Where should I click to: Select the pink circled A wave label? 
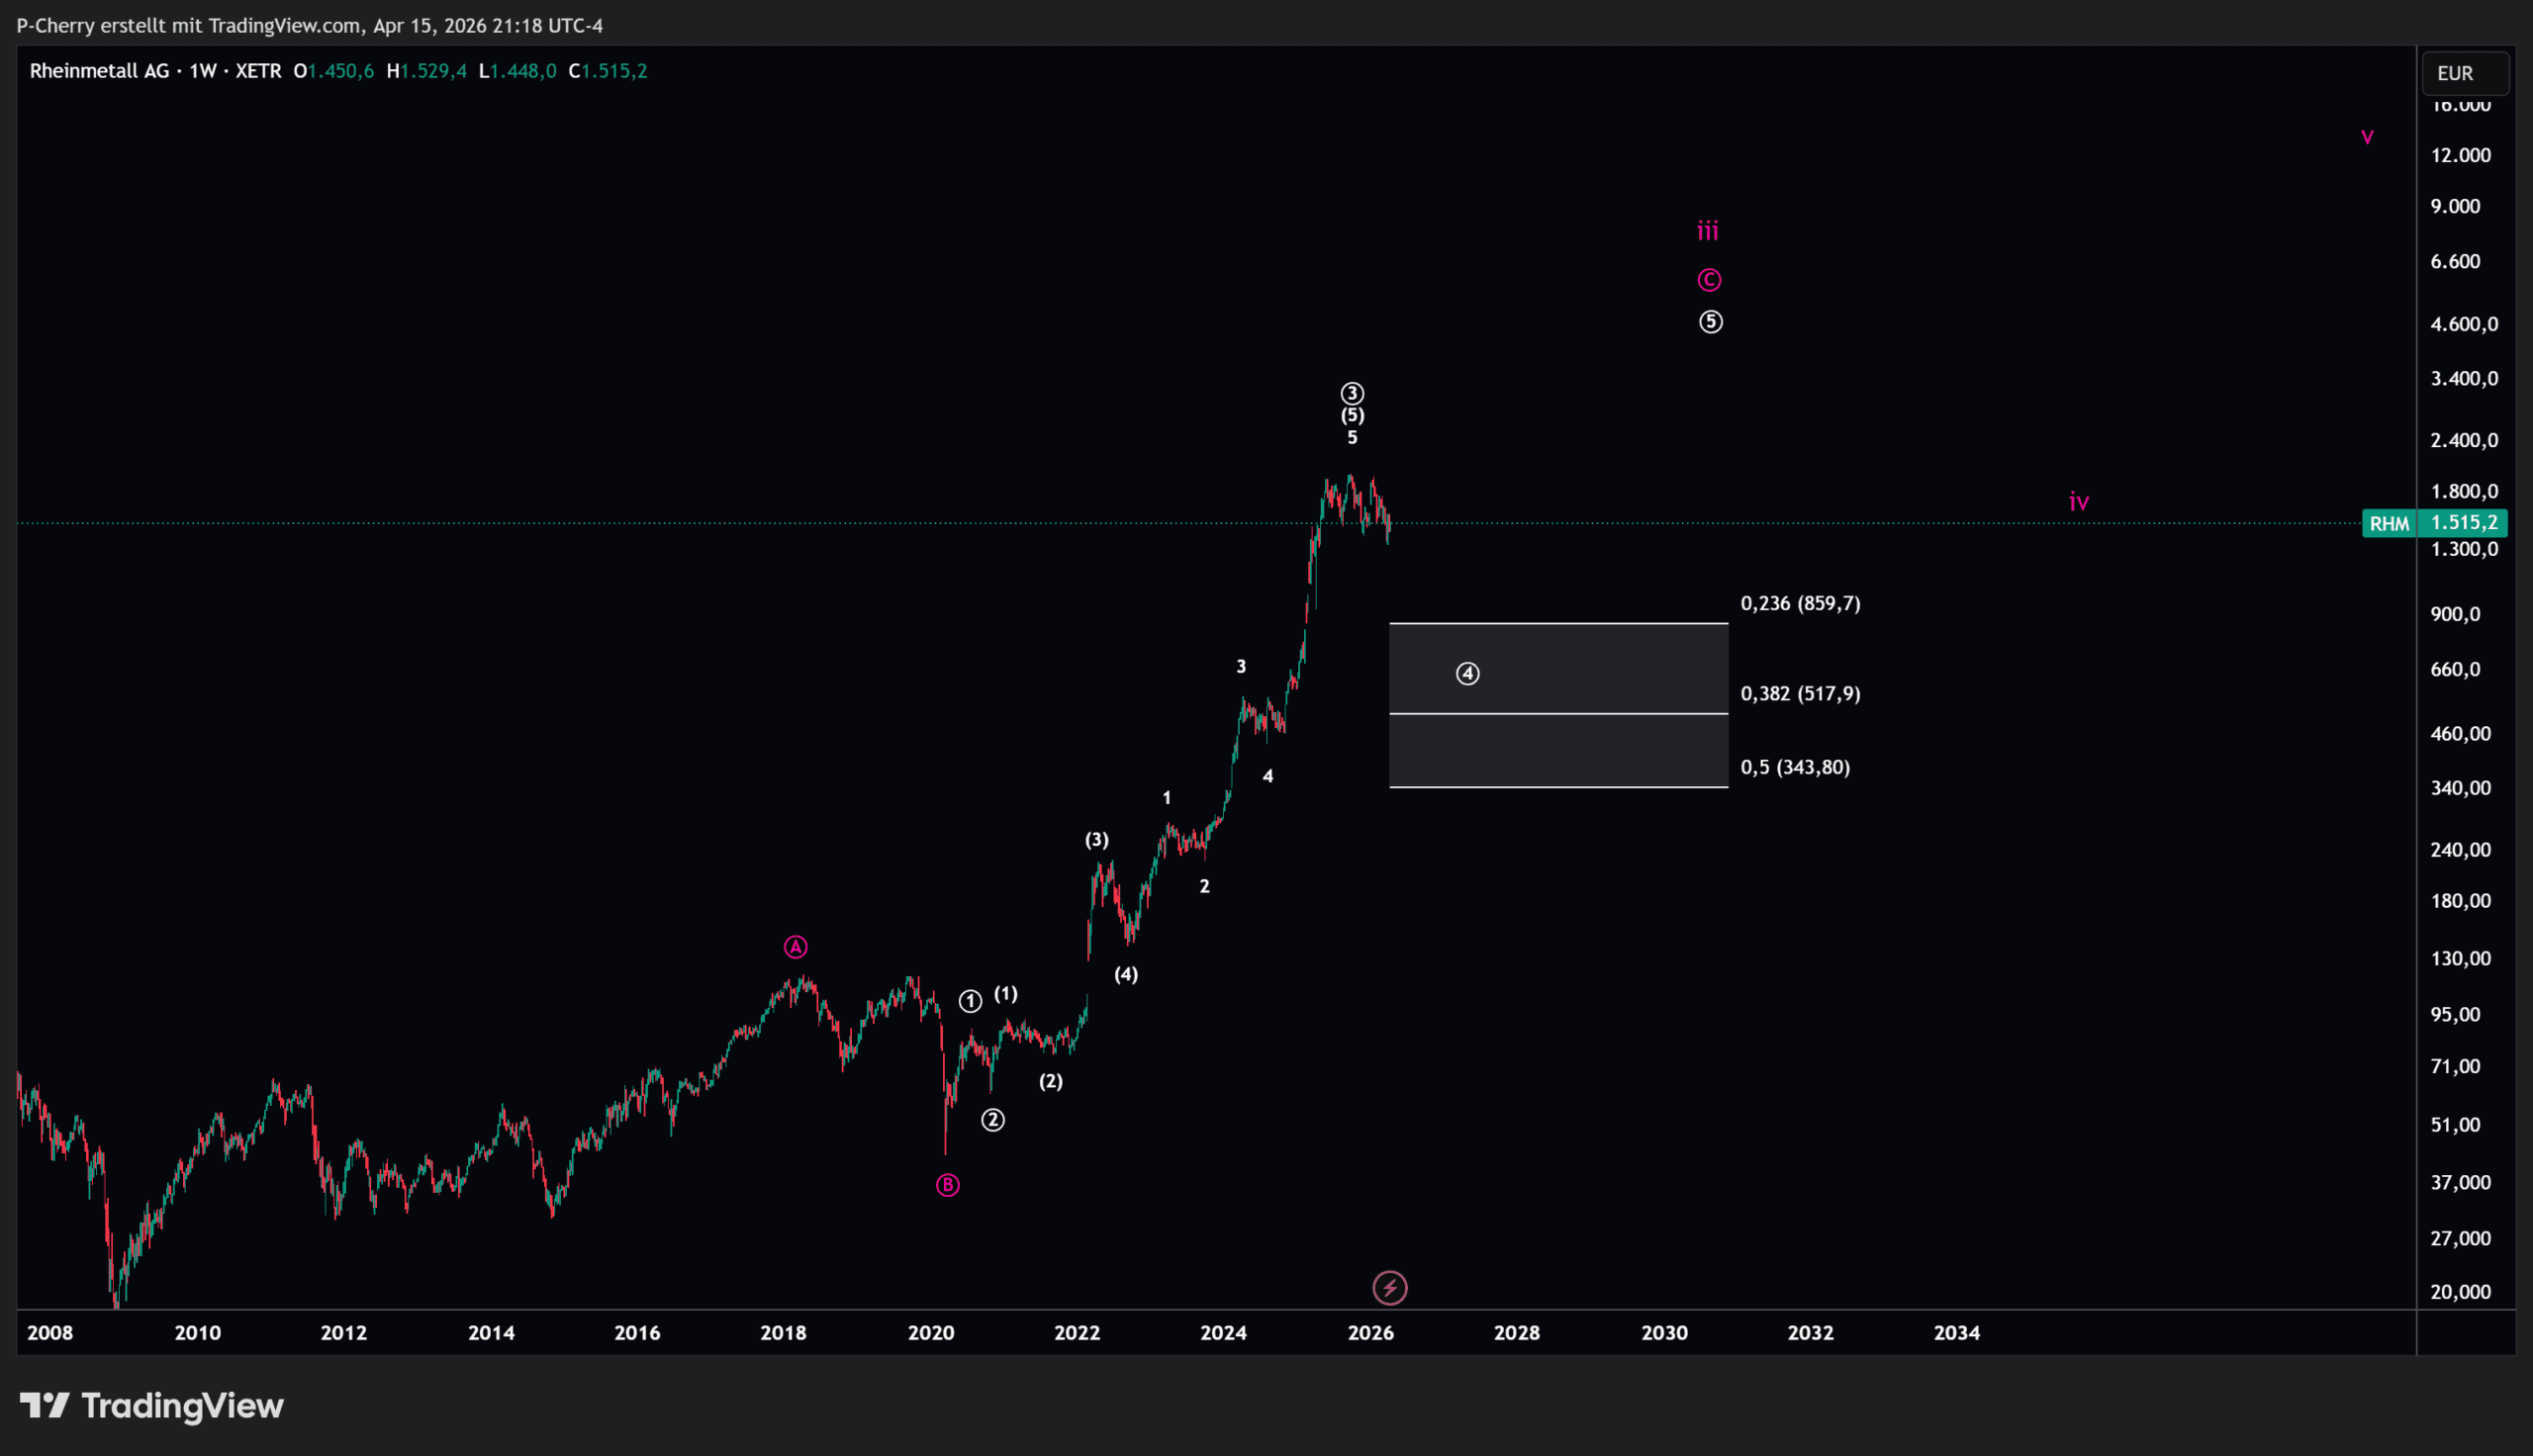[x=795, y=946]
